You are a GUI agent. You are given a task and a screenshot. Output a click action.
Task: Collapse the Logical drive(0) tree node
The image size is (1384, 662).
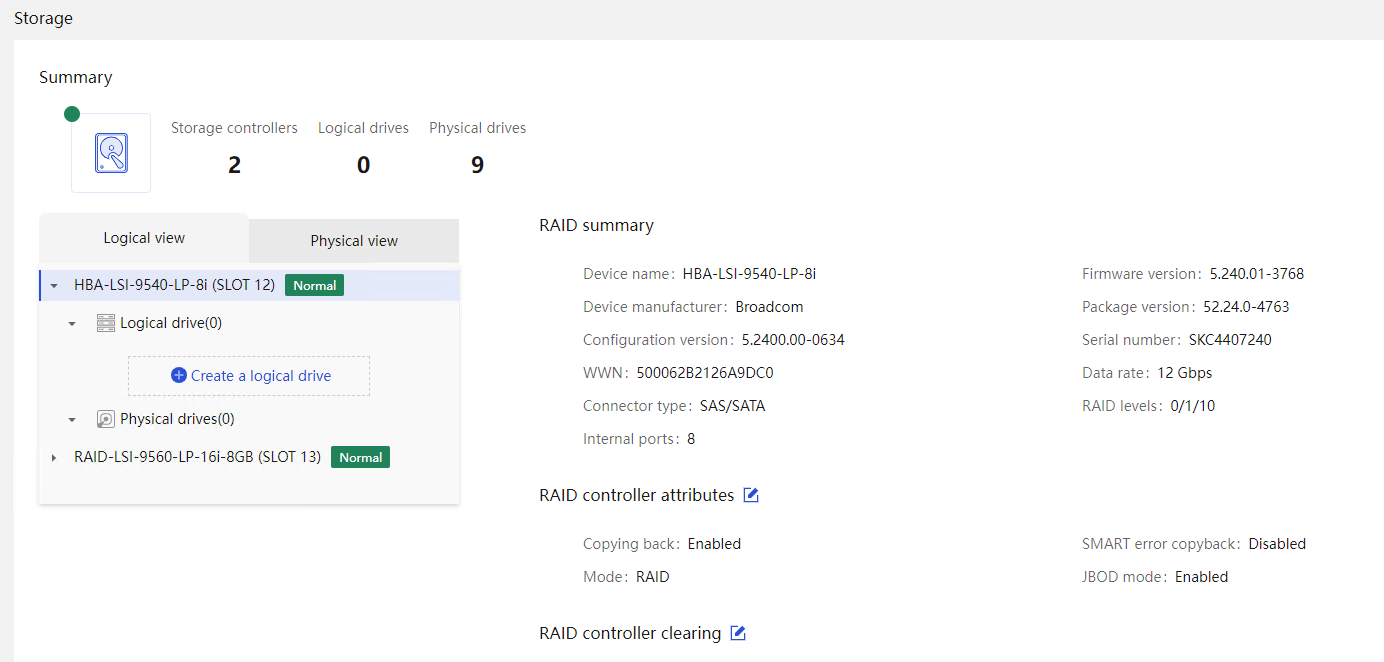tap(72, 324)
